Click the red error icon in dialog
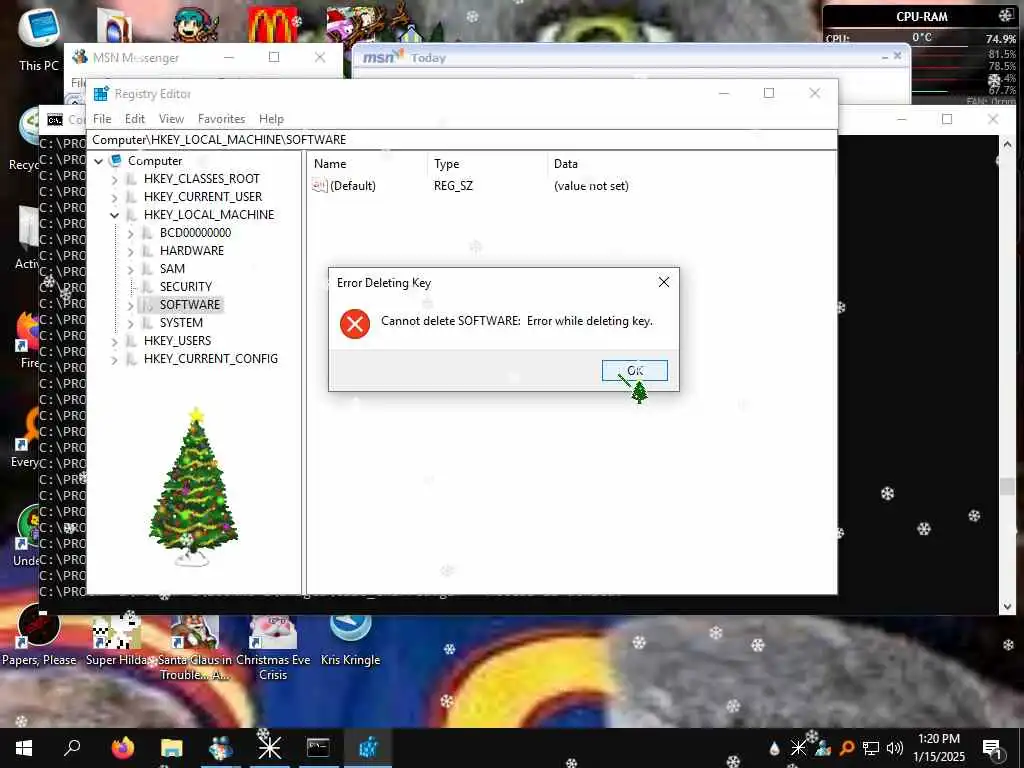Screen dimensions: 1024x768 pos(355,324)
